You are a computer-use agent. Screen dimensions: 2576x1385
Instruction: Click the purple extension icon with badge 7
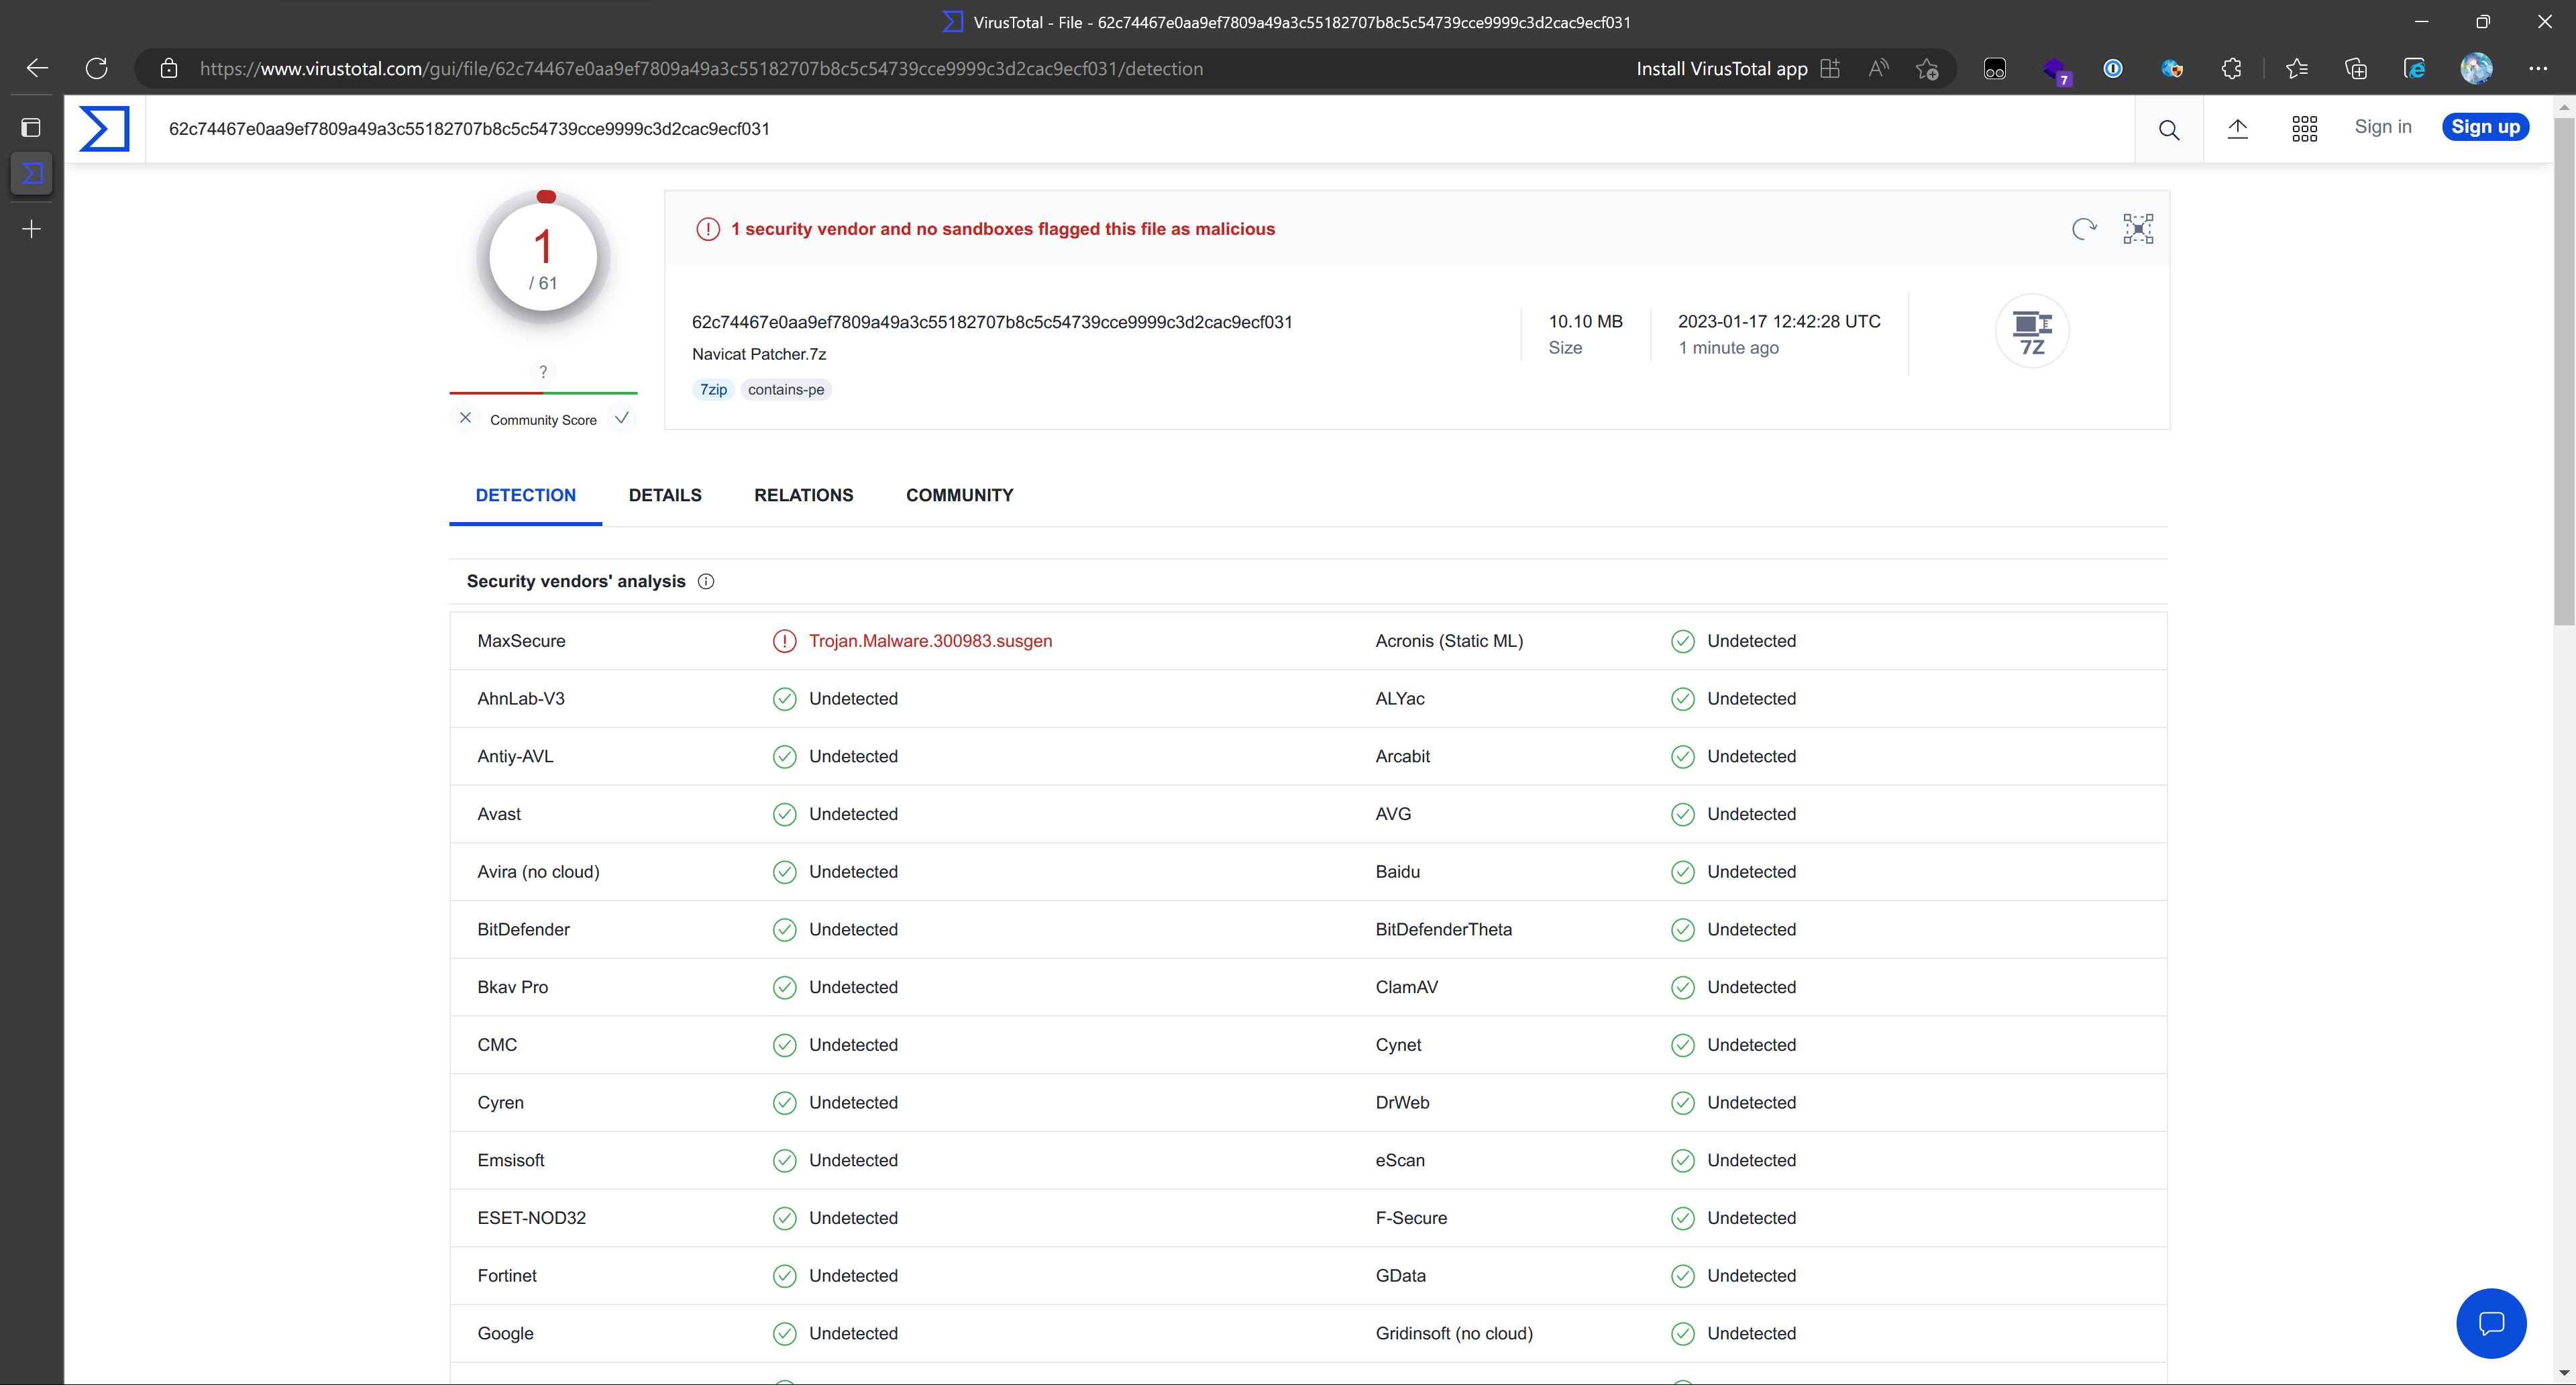coord(2056,70)
